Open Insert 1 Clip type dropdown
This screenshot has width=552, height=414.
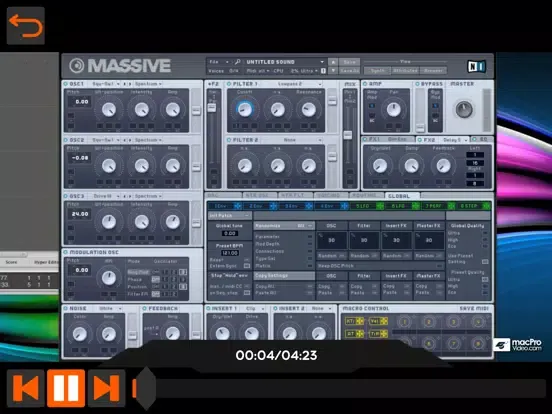point(254,309)
